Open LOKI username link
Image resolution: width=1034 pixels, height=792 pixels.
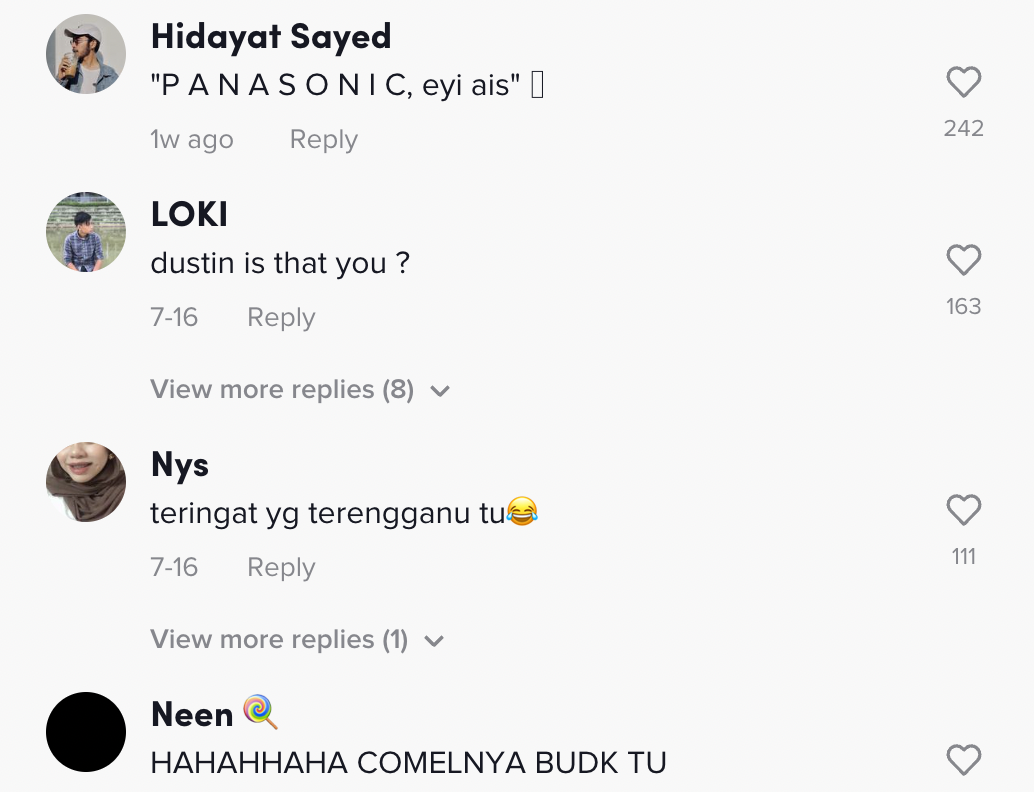click(x=189, y=214)
